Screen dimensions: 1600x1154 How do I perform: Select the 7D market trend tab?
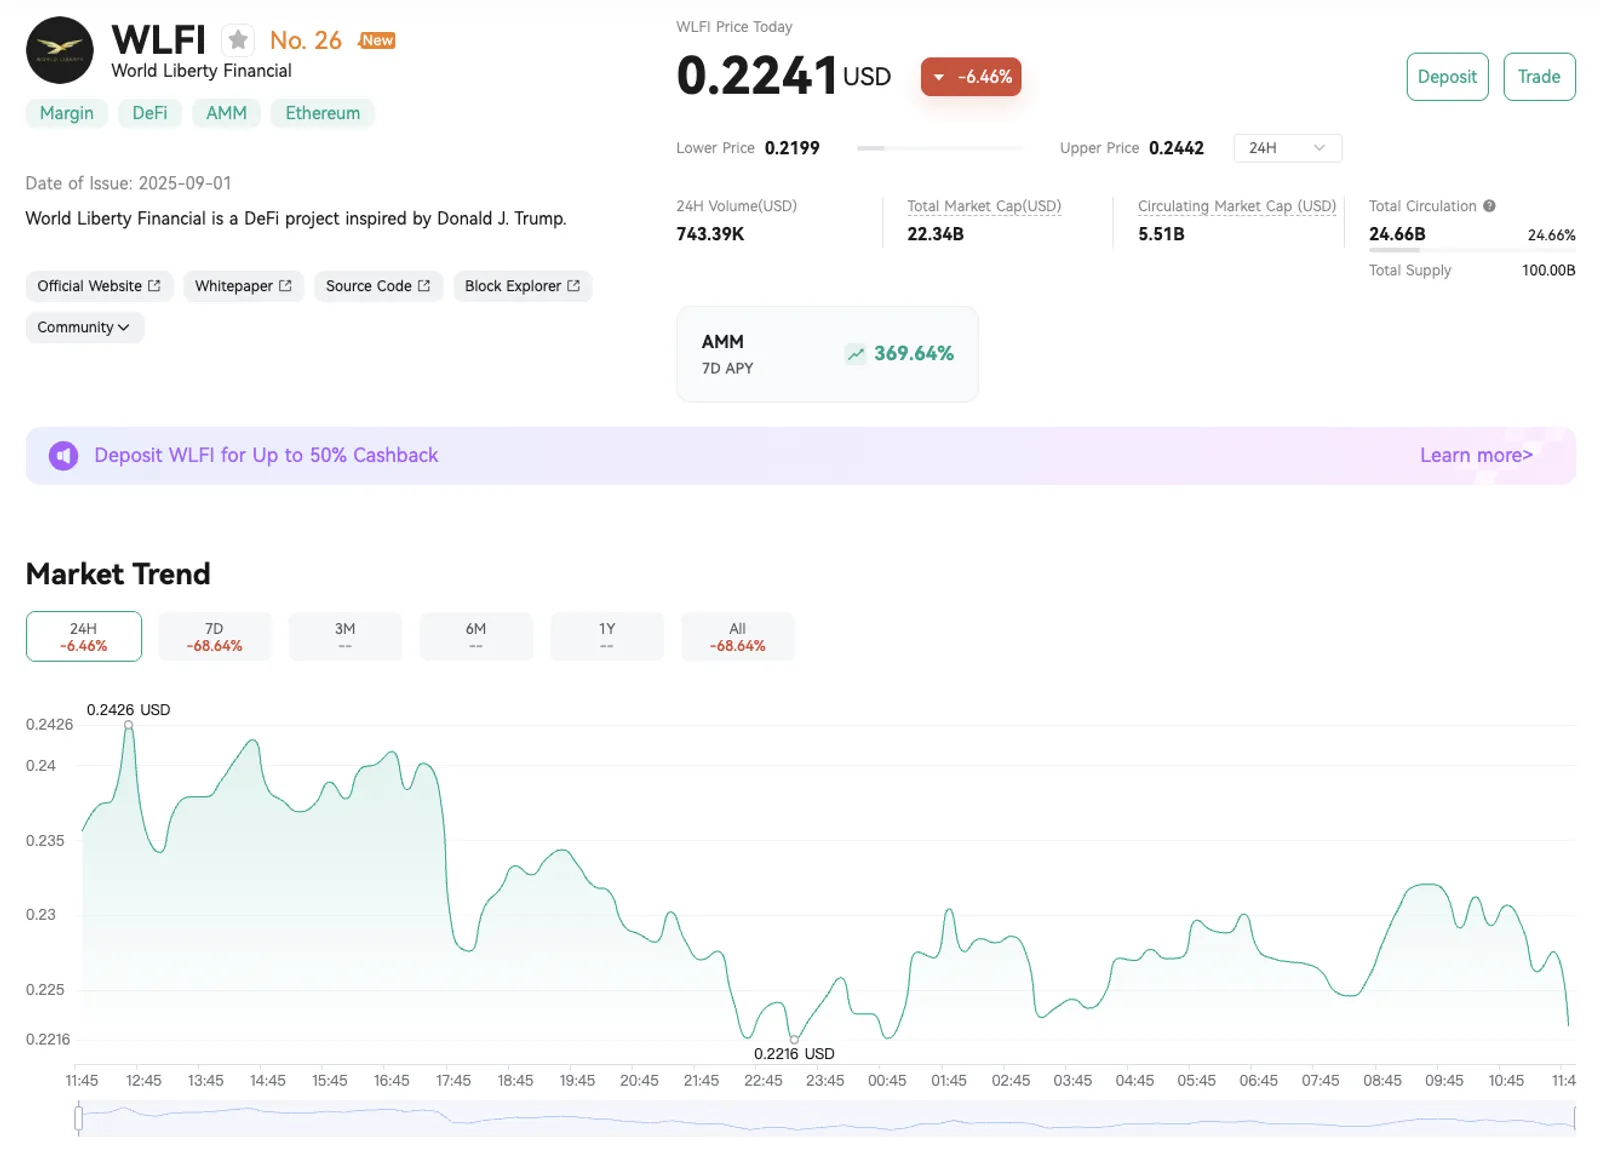pos(214,637)
